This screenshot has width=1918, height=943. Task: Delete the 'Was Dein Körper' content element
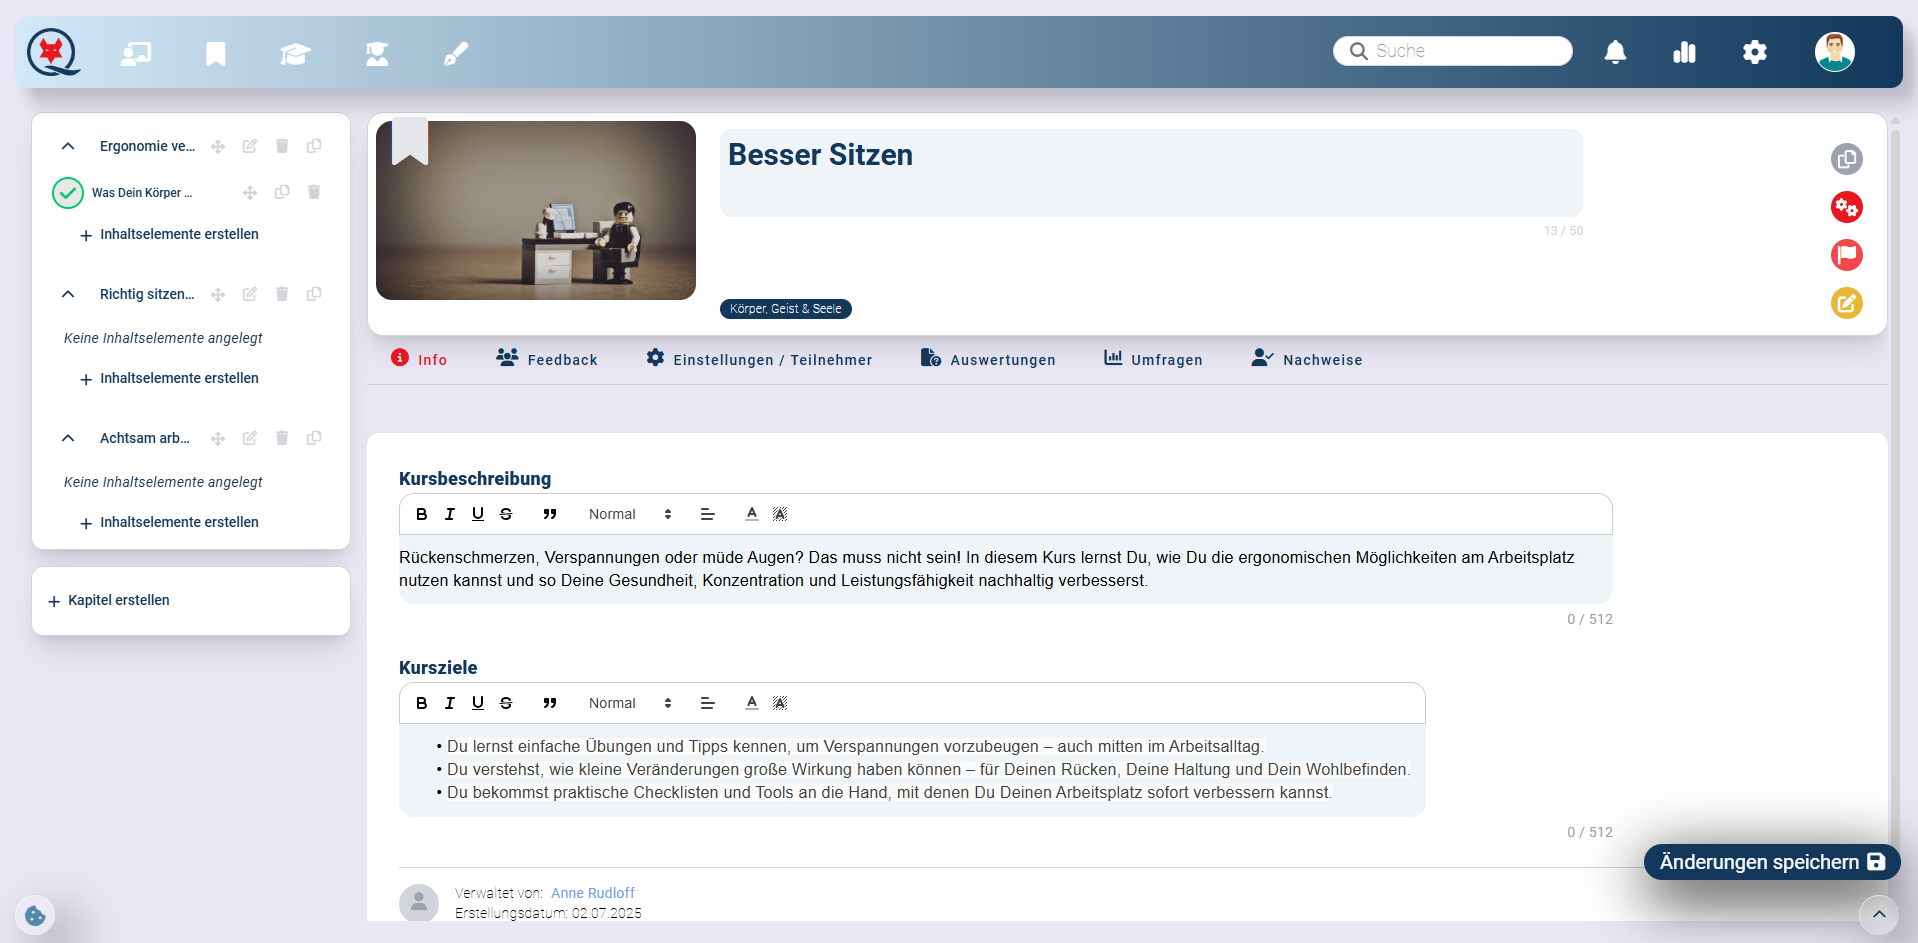point(314,192)
